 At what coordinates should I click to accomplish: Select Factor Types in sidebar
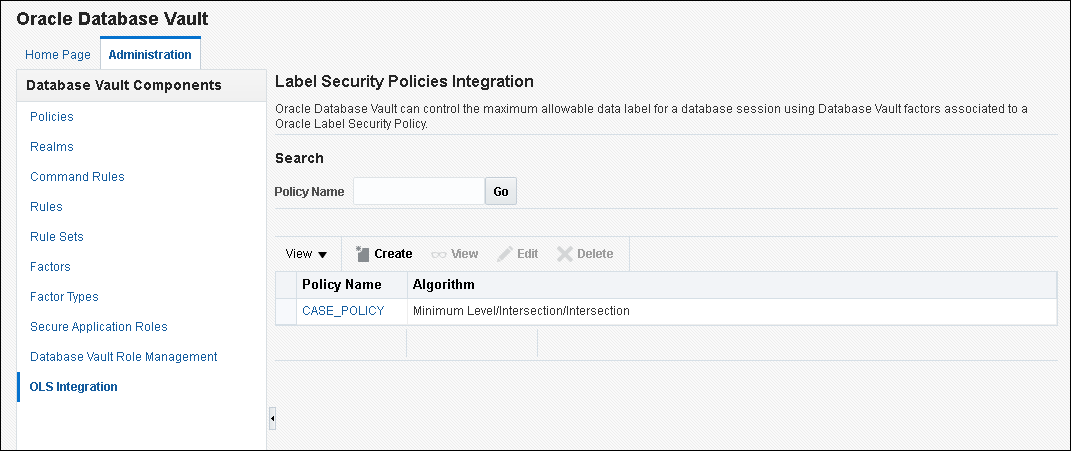(64, 297)
